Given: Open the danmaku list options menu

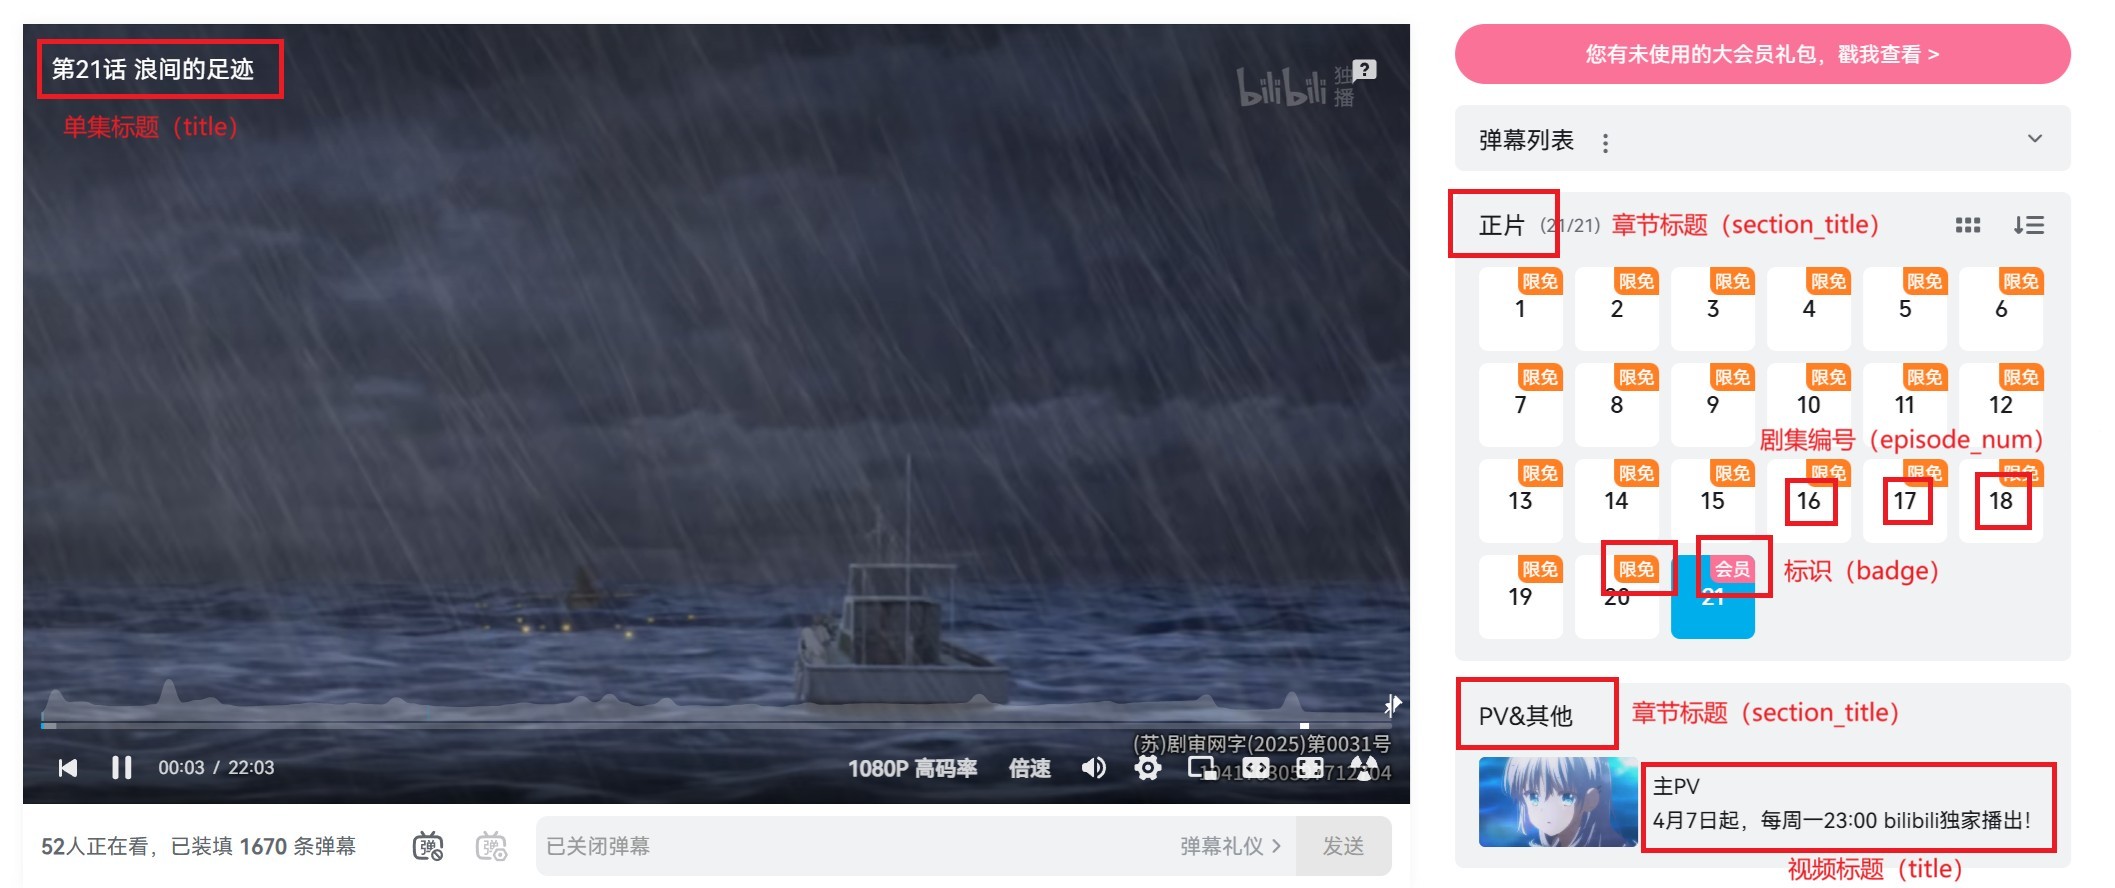Looking at the screenshot, I should point(1605,143).
